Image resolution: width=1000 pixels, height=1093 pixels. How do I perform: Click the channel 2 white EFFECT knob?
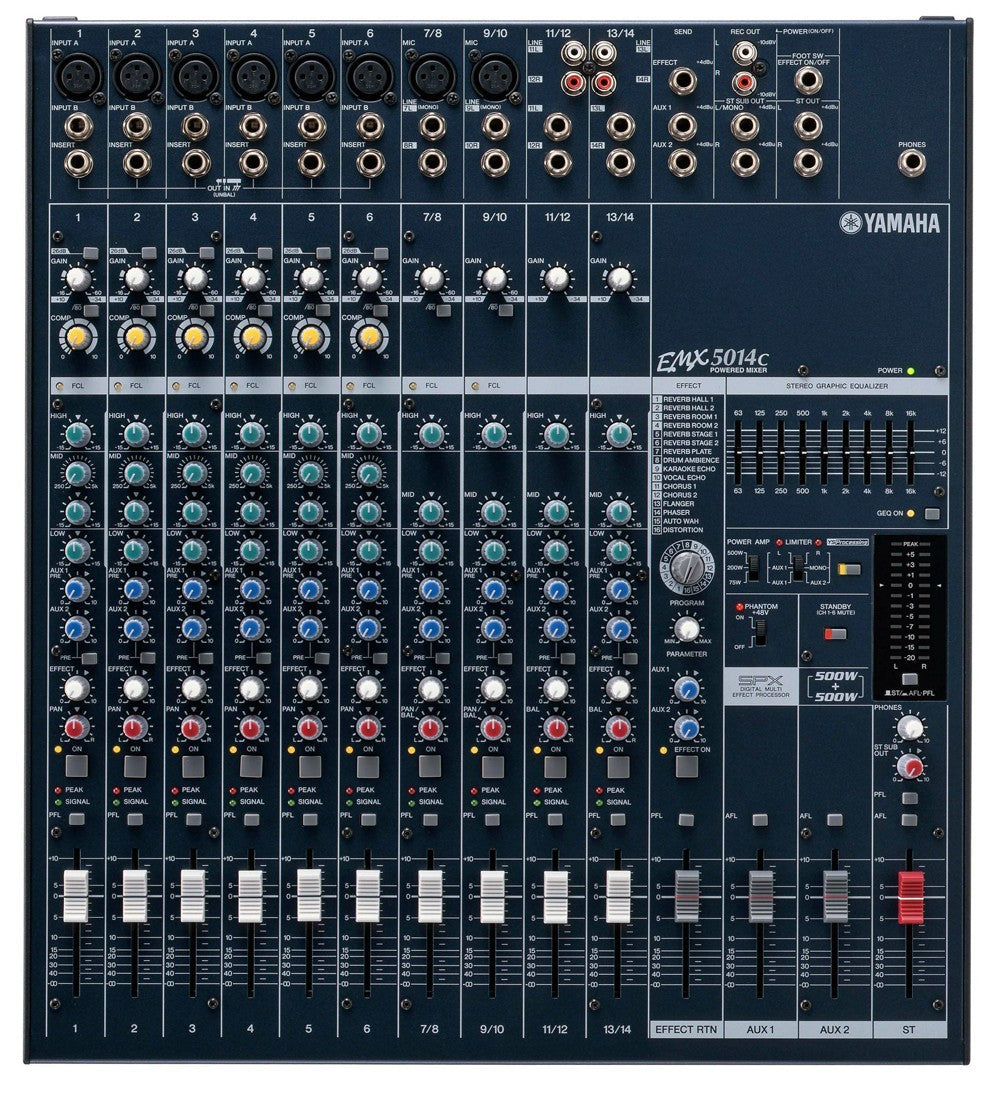[135, 689]
